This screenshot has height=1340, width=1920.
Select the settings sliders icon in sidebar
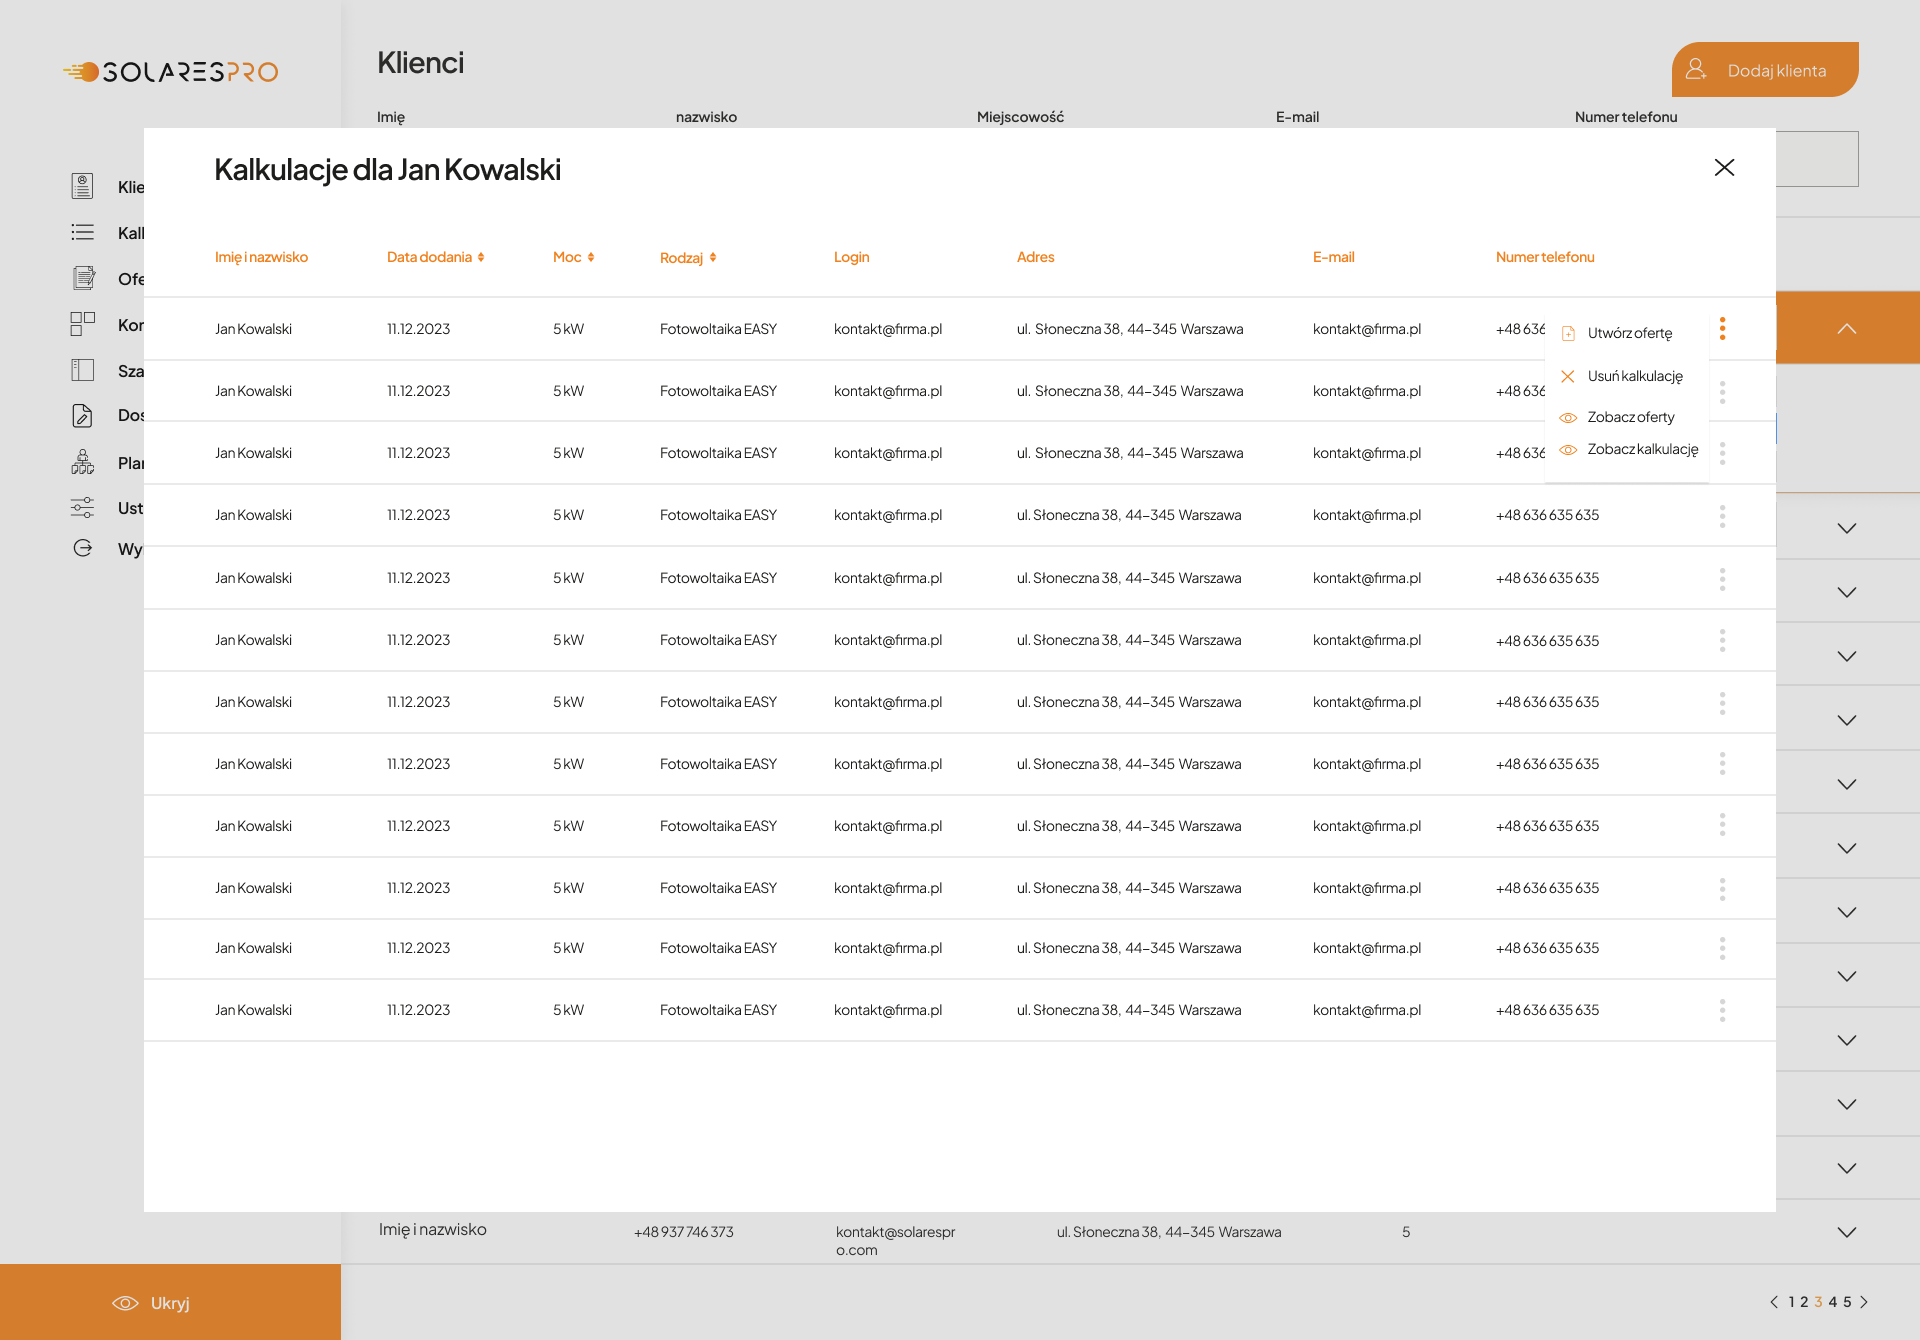click(83, 508)
